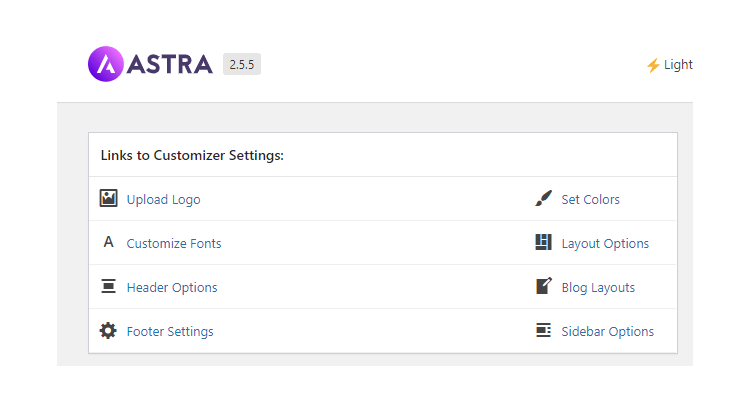
Task: Click the Layout Options grid icon
Action: point(543,243)
